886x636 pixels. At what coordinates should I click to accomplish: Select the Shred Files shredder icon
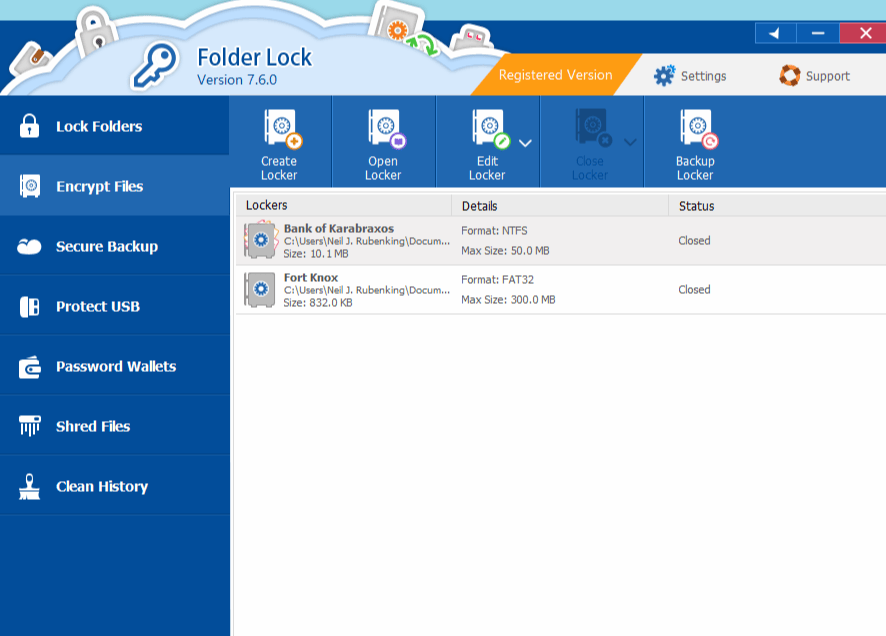(x=29, y=426)
